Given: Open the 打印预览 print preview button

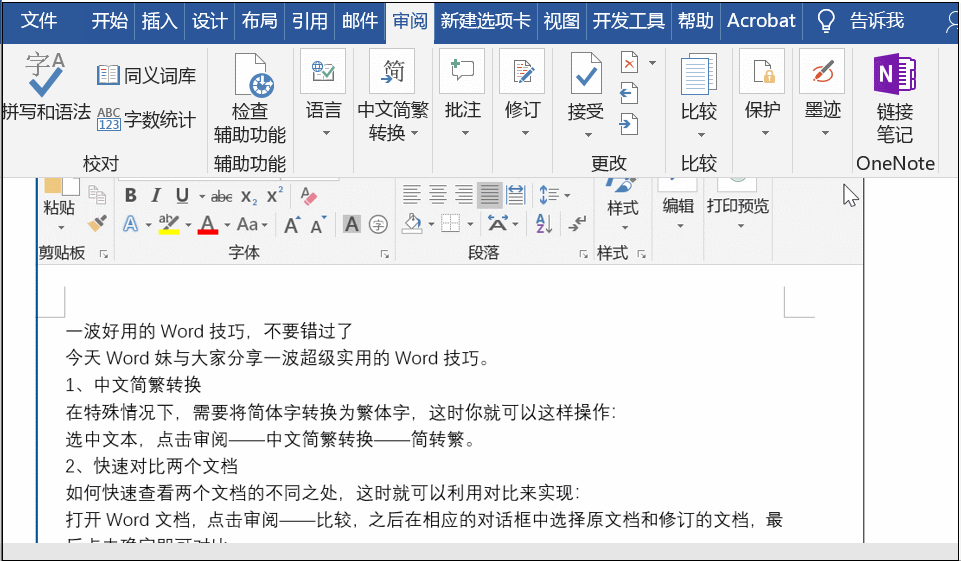Looking at the screenshot, I should [737, 206].
